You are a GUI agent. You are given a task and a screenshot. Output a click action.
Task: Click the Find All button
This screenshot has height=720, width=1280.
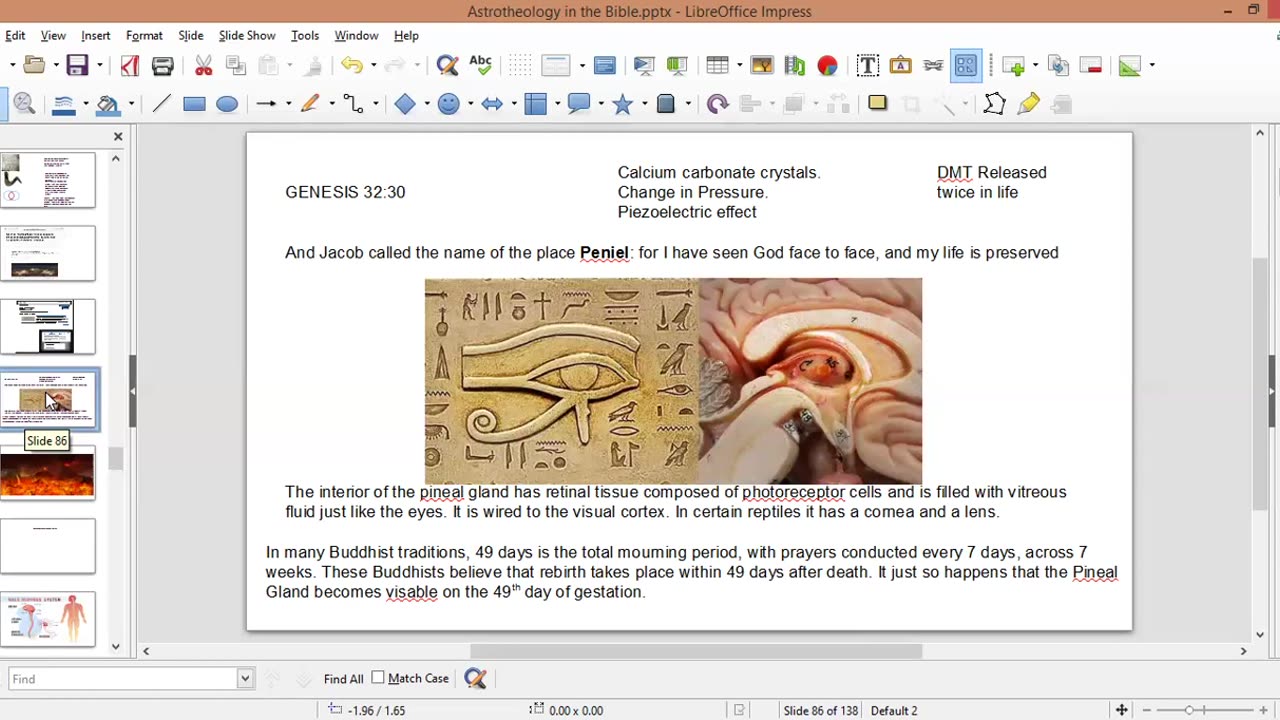(343, 679)
